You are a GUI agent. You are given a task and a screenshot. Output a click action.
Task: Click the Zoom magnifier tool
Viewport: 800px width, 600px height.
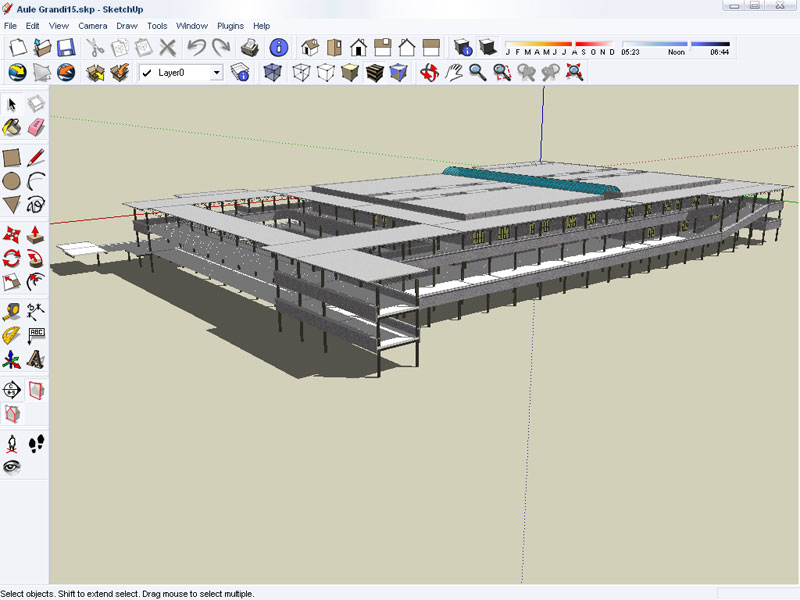coord(478,72)
